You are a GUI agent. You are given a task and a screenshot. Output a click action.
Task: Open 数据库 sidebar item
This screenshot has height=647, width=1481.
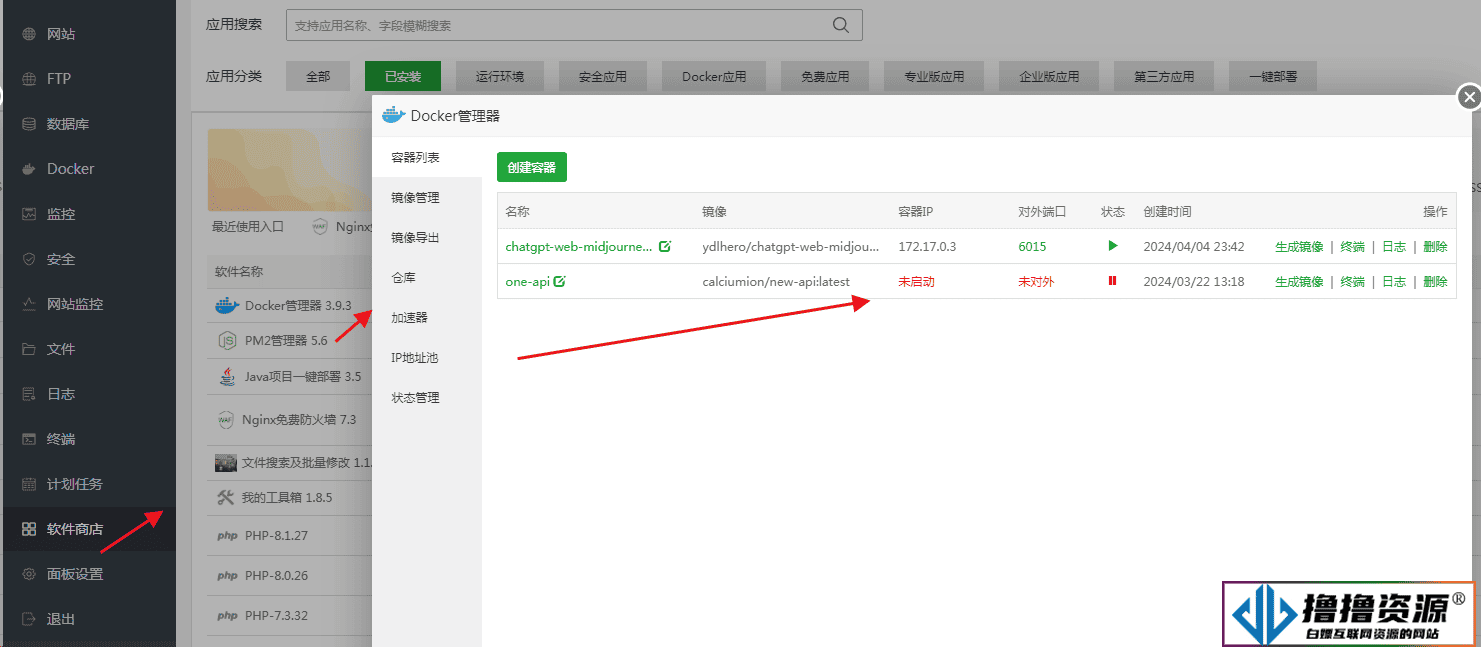[x=88, y=124]
